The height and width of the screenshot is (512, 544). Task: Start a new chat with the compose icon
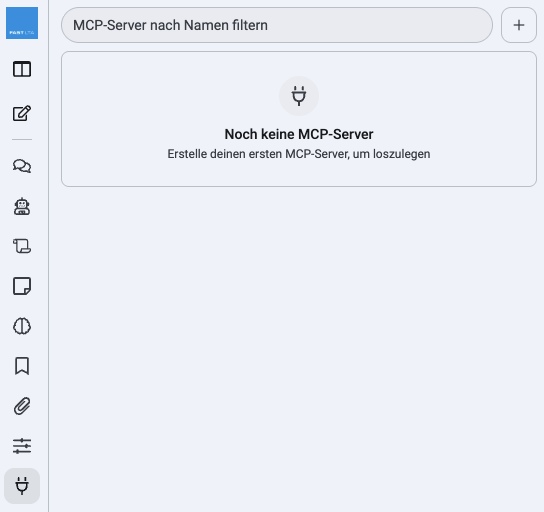coord(22,113)
